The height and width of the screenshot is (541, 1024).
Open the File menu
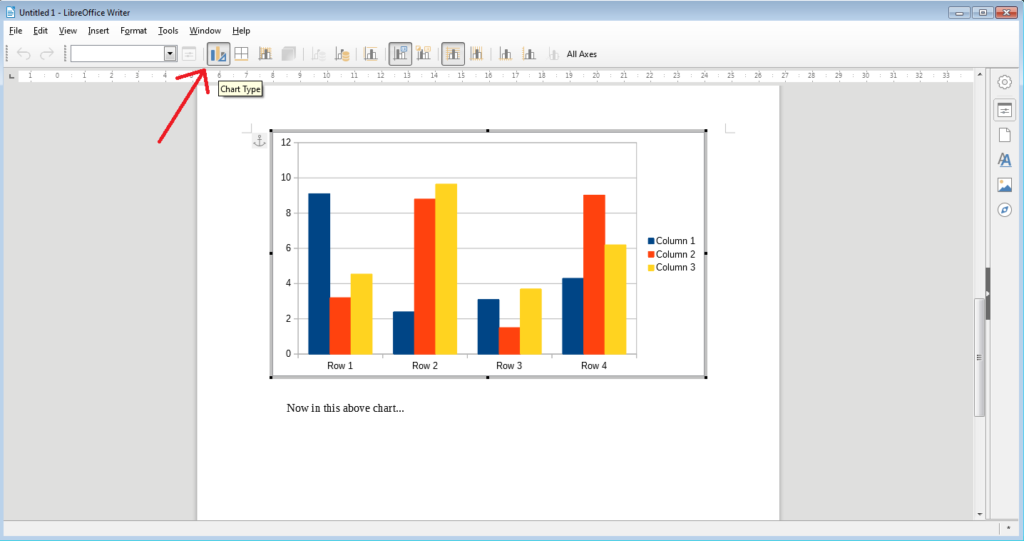tap(16, 31)
